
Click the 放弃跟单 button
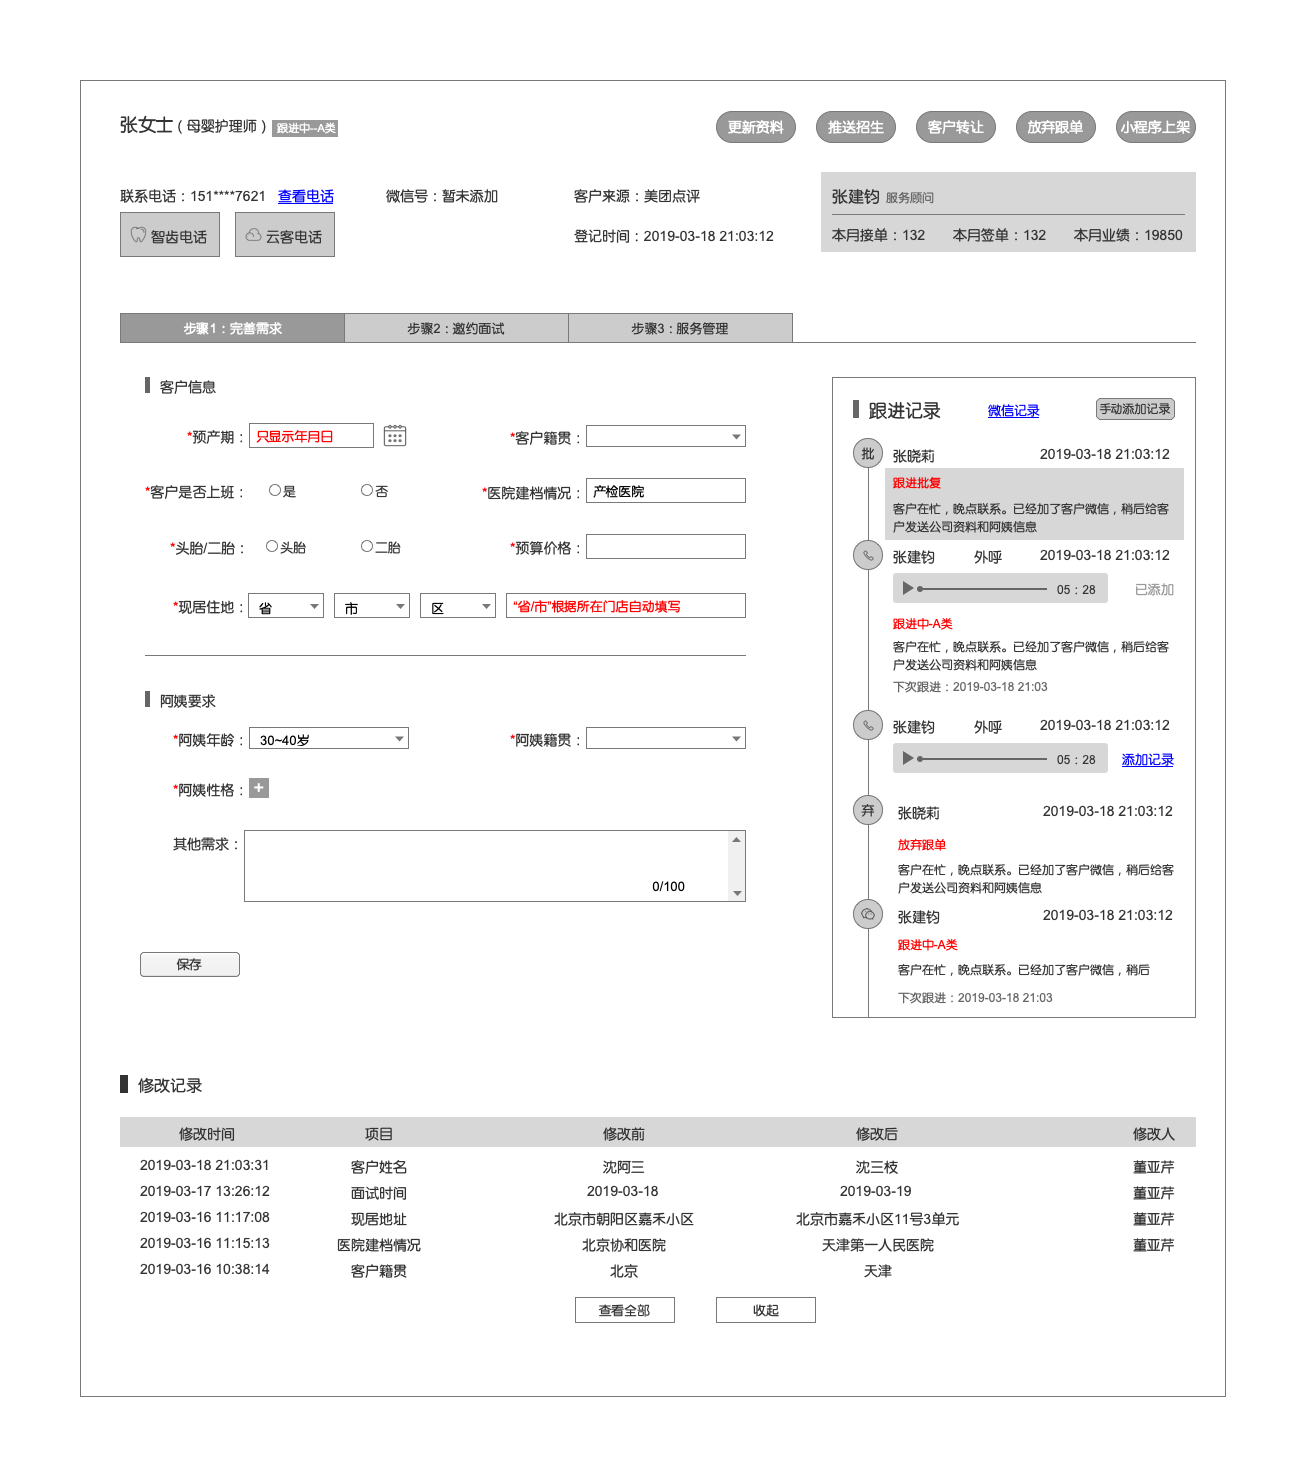[x=1056, y=127]
